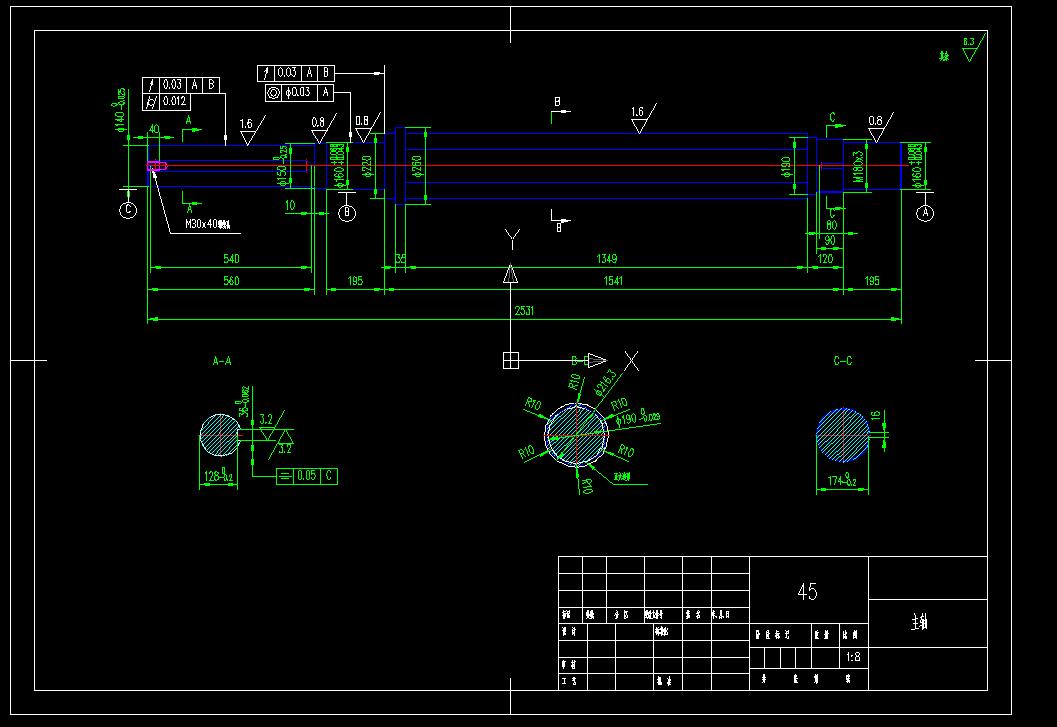1057x727 pixels.
Task: Click the 1:8 scale cell
Action: tap(853, 657)
